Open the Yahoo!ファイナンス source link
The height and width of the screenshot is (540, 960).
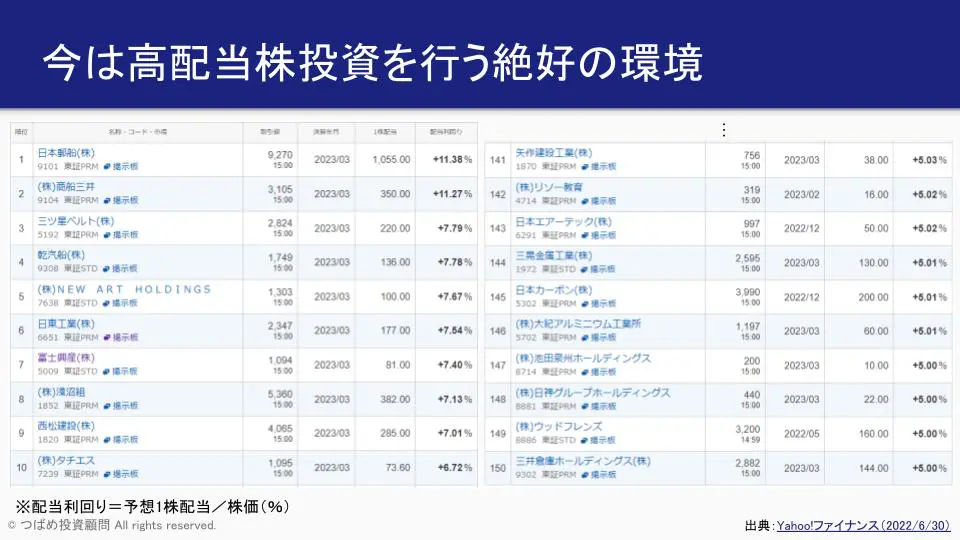tap(863, 525)
